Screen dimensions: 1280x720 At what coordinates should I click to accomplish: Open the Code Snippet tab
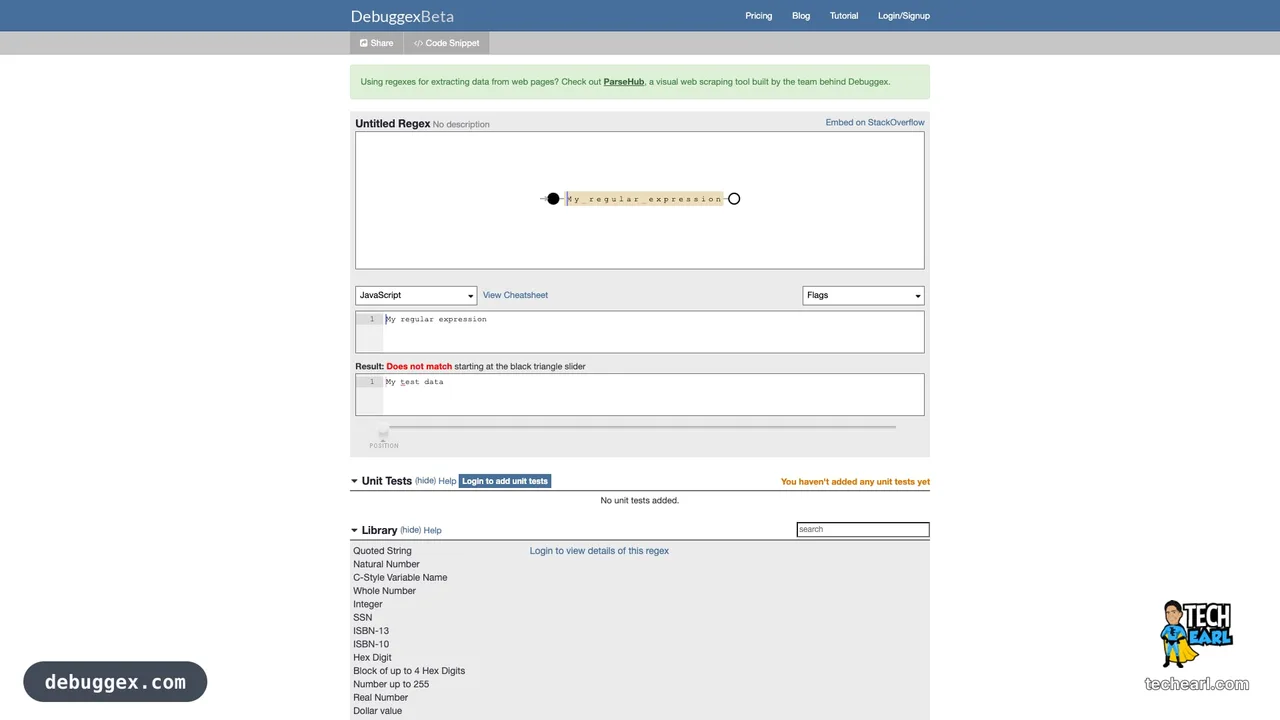click(447, 43)
